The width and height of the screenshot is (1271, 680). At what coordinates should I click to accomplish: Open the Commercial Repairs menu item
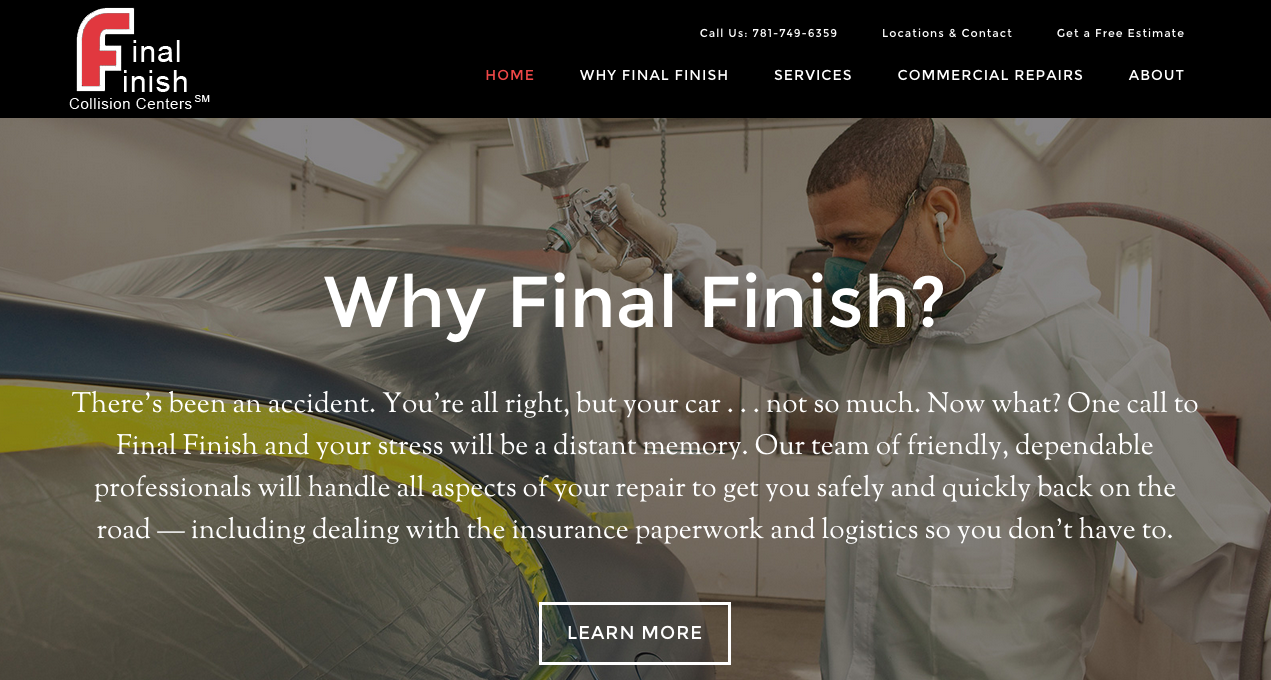click(x=990, y=75)
